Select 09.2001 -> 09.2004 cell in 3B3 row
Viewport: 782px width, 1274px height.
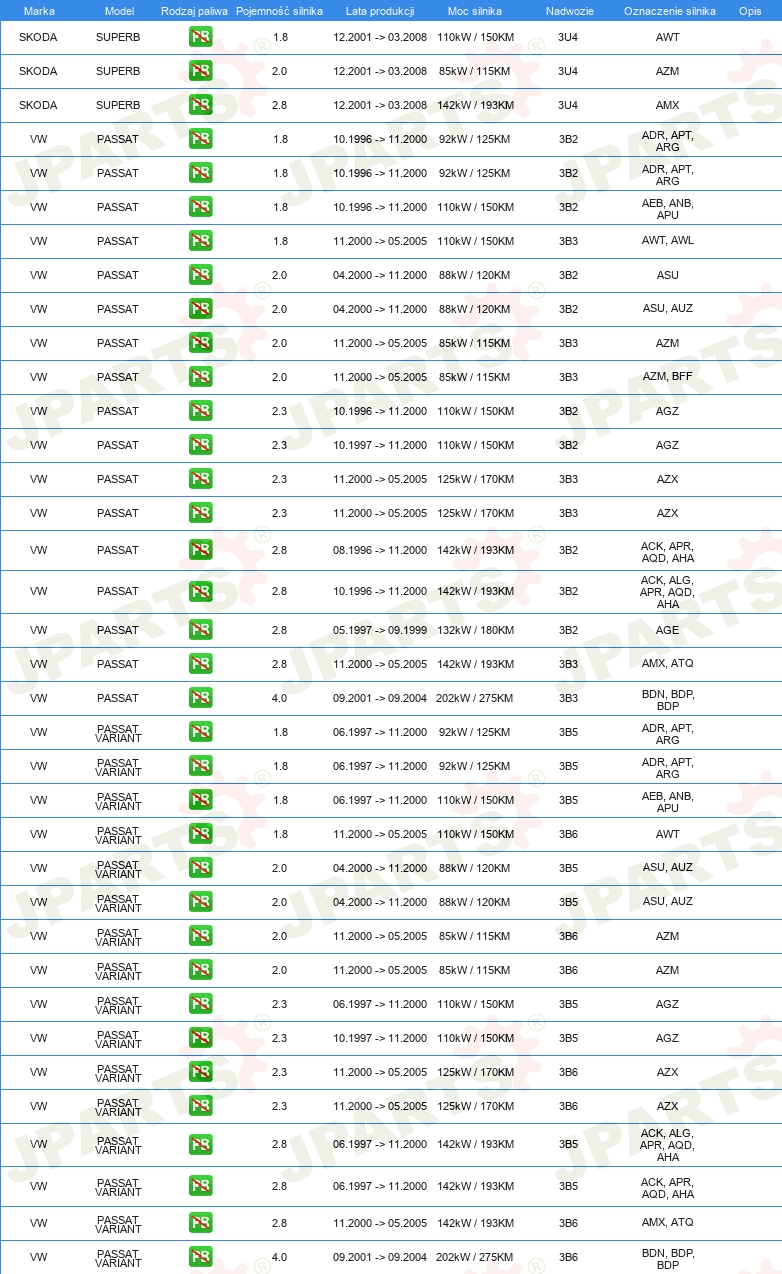coord(380,698)
